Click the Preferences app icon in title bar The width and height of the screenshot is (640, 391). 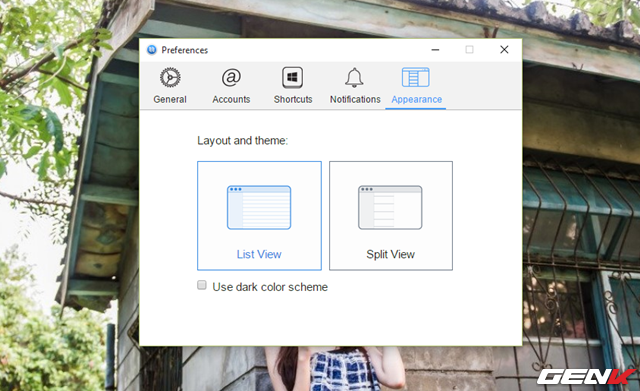click(x=152, y=50)
